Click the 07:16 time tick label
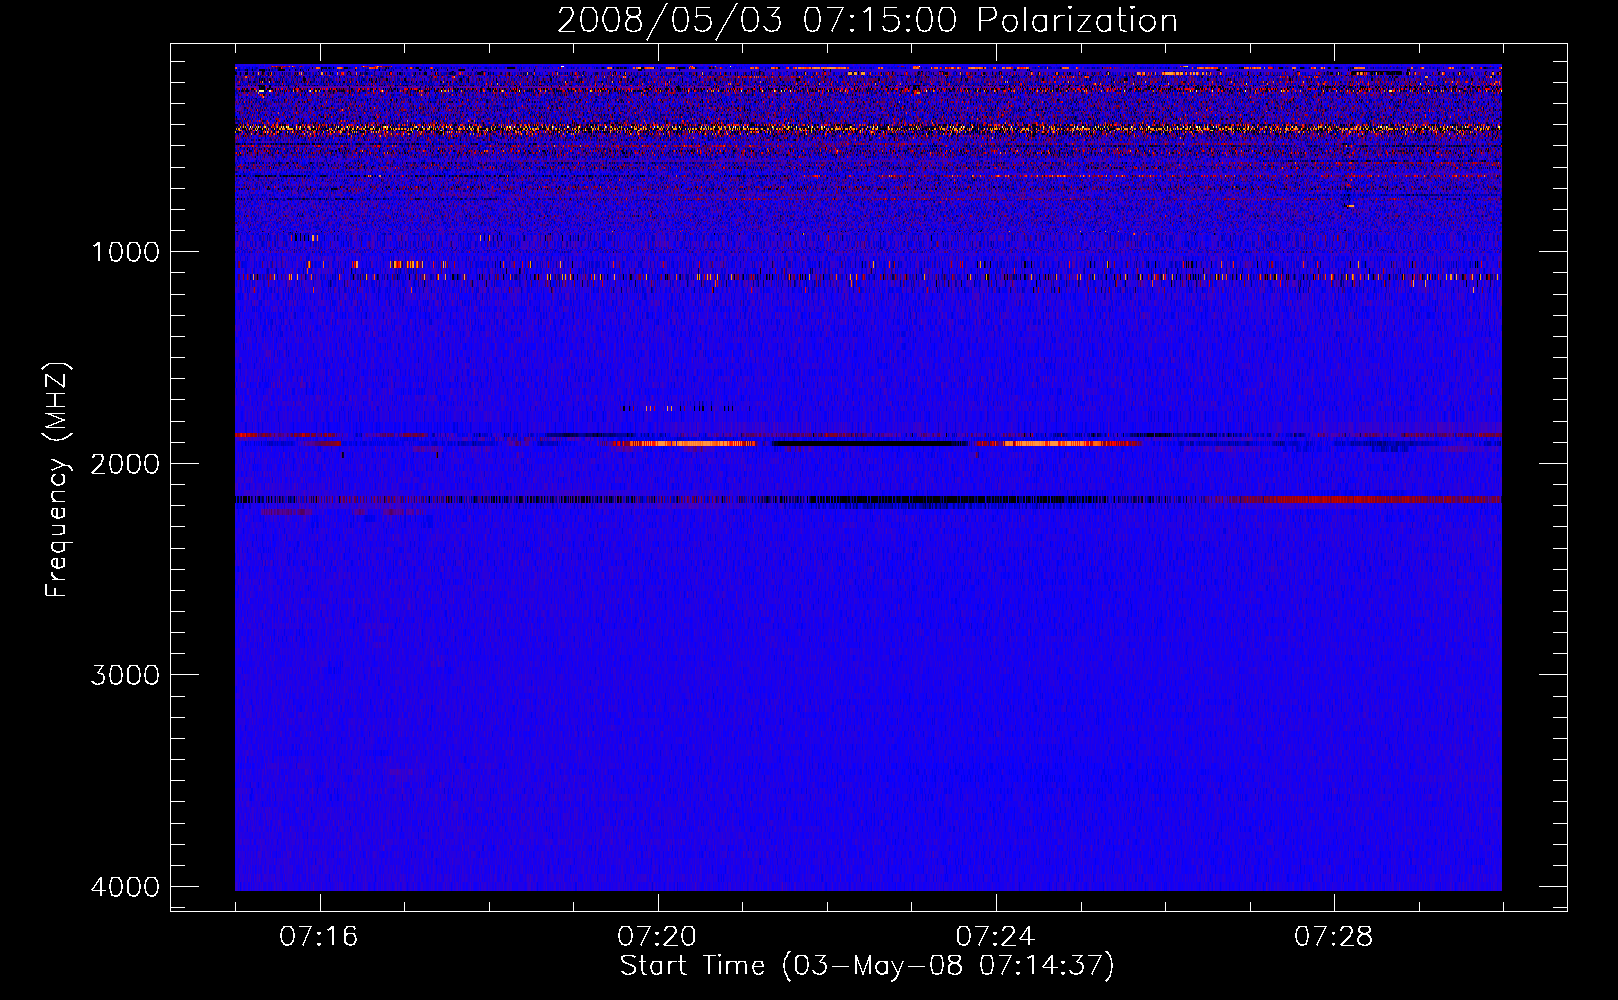 pos(318,937)
